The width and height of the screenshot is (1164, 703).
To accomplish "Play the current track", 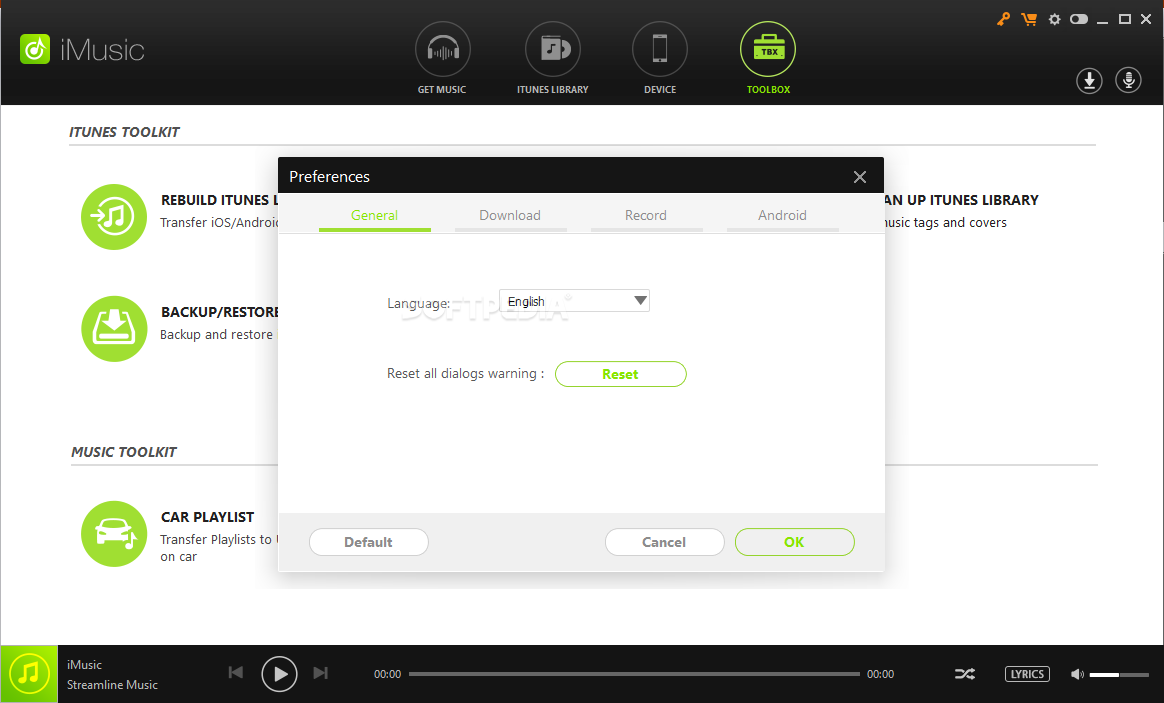I will click(x=279, y=674).
